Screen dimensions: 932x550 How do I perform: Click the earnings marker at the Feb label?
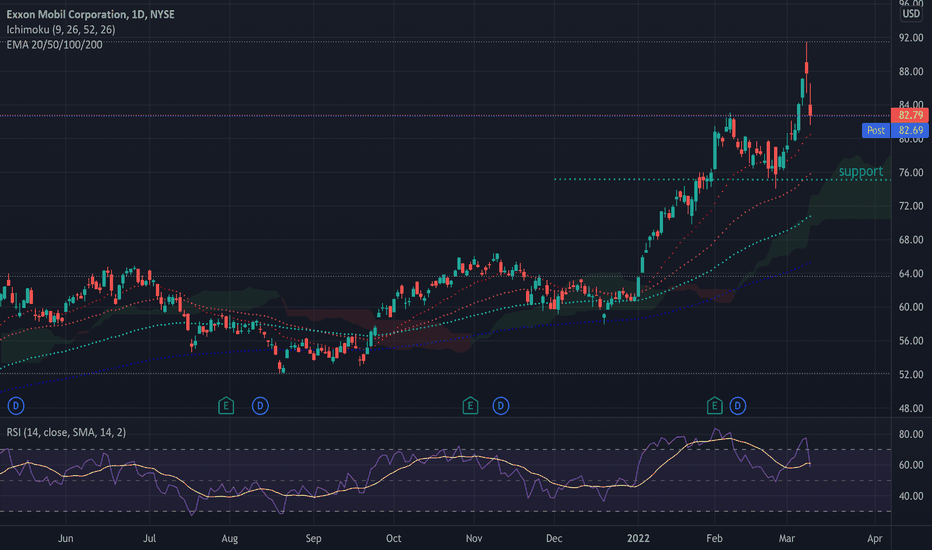coord(714,406)
